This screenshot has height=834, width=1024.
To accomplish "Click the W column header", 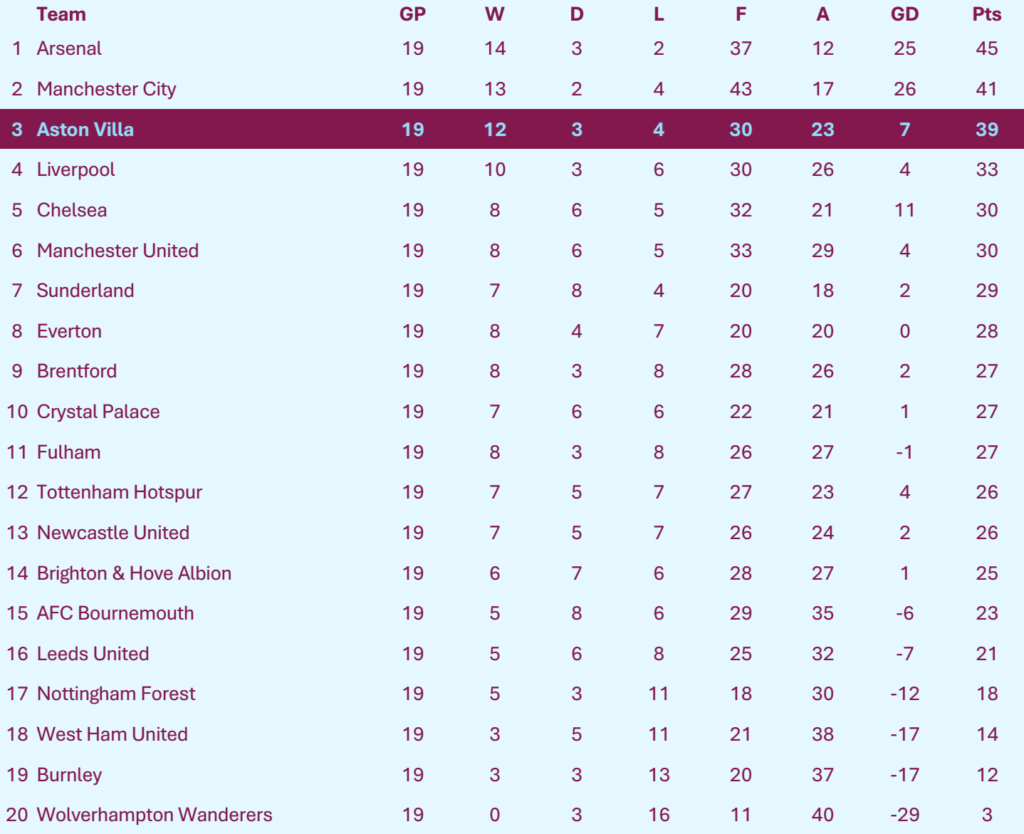I will pos(494,14).
